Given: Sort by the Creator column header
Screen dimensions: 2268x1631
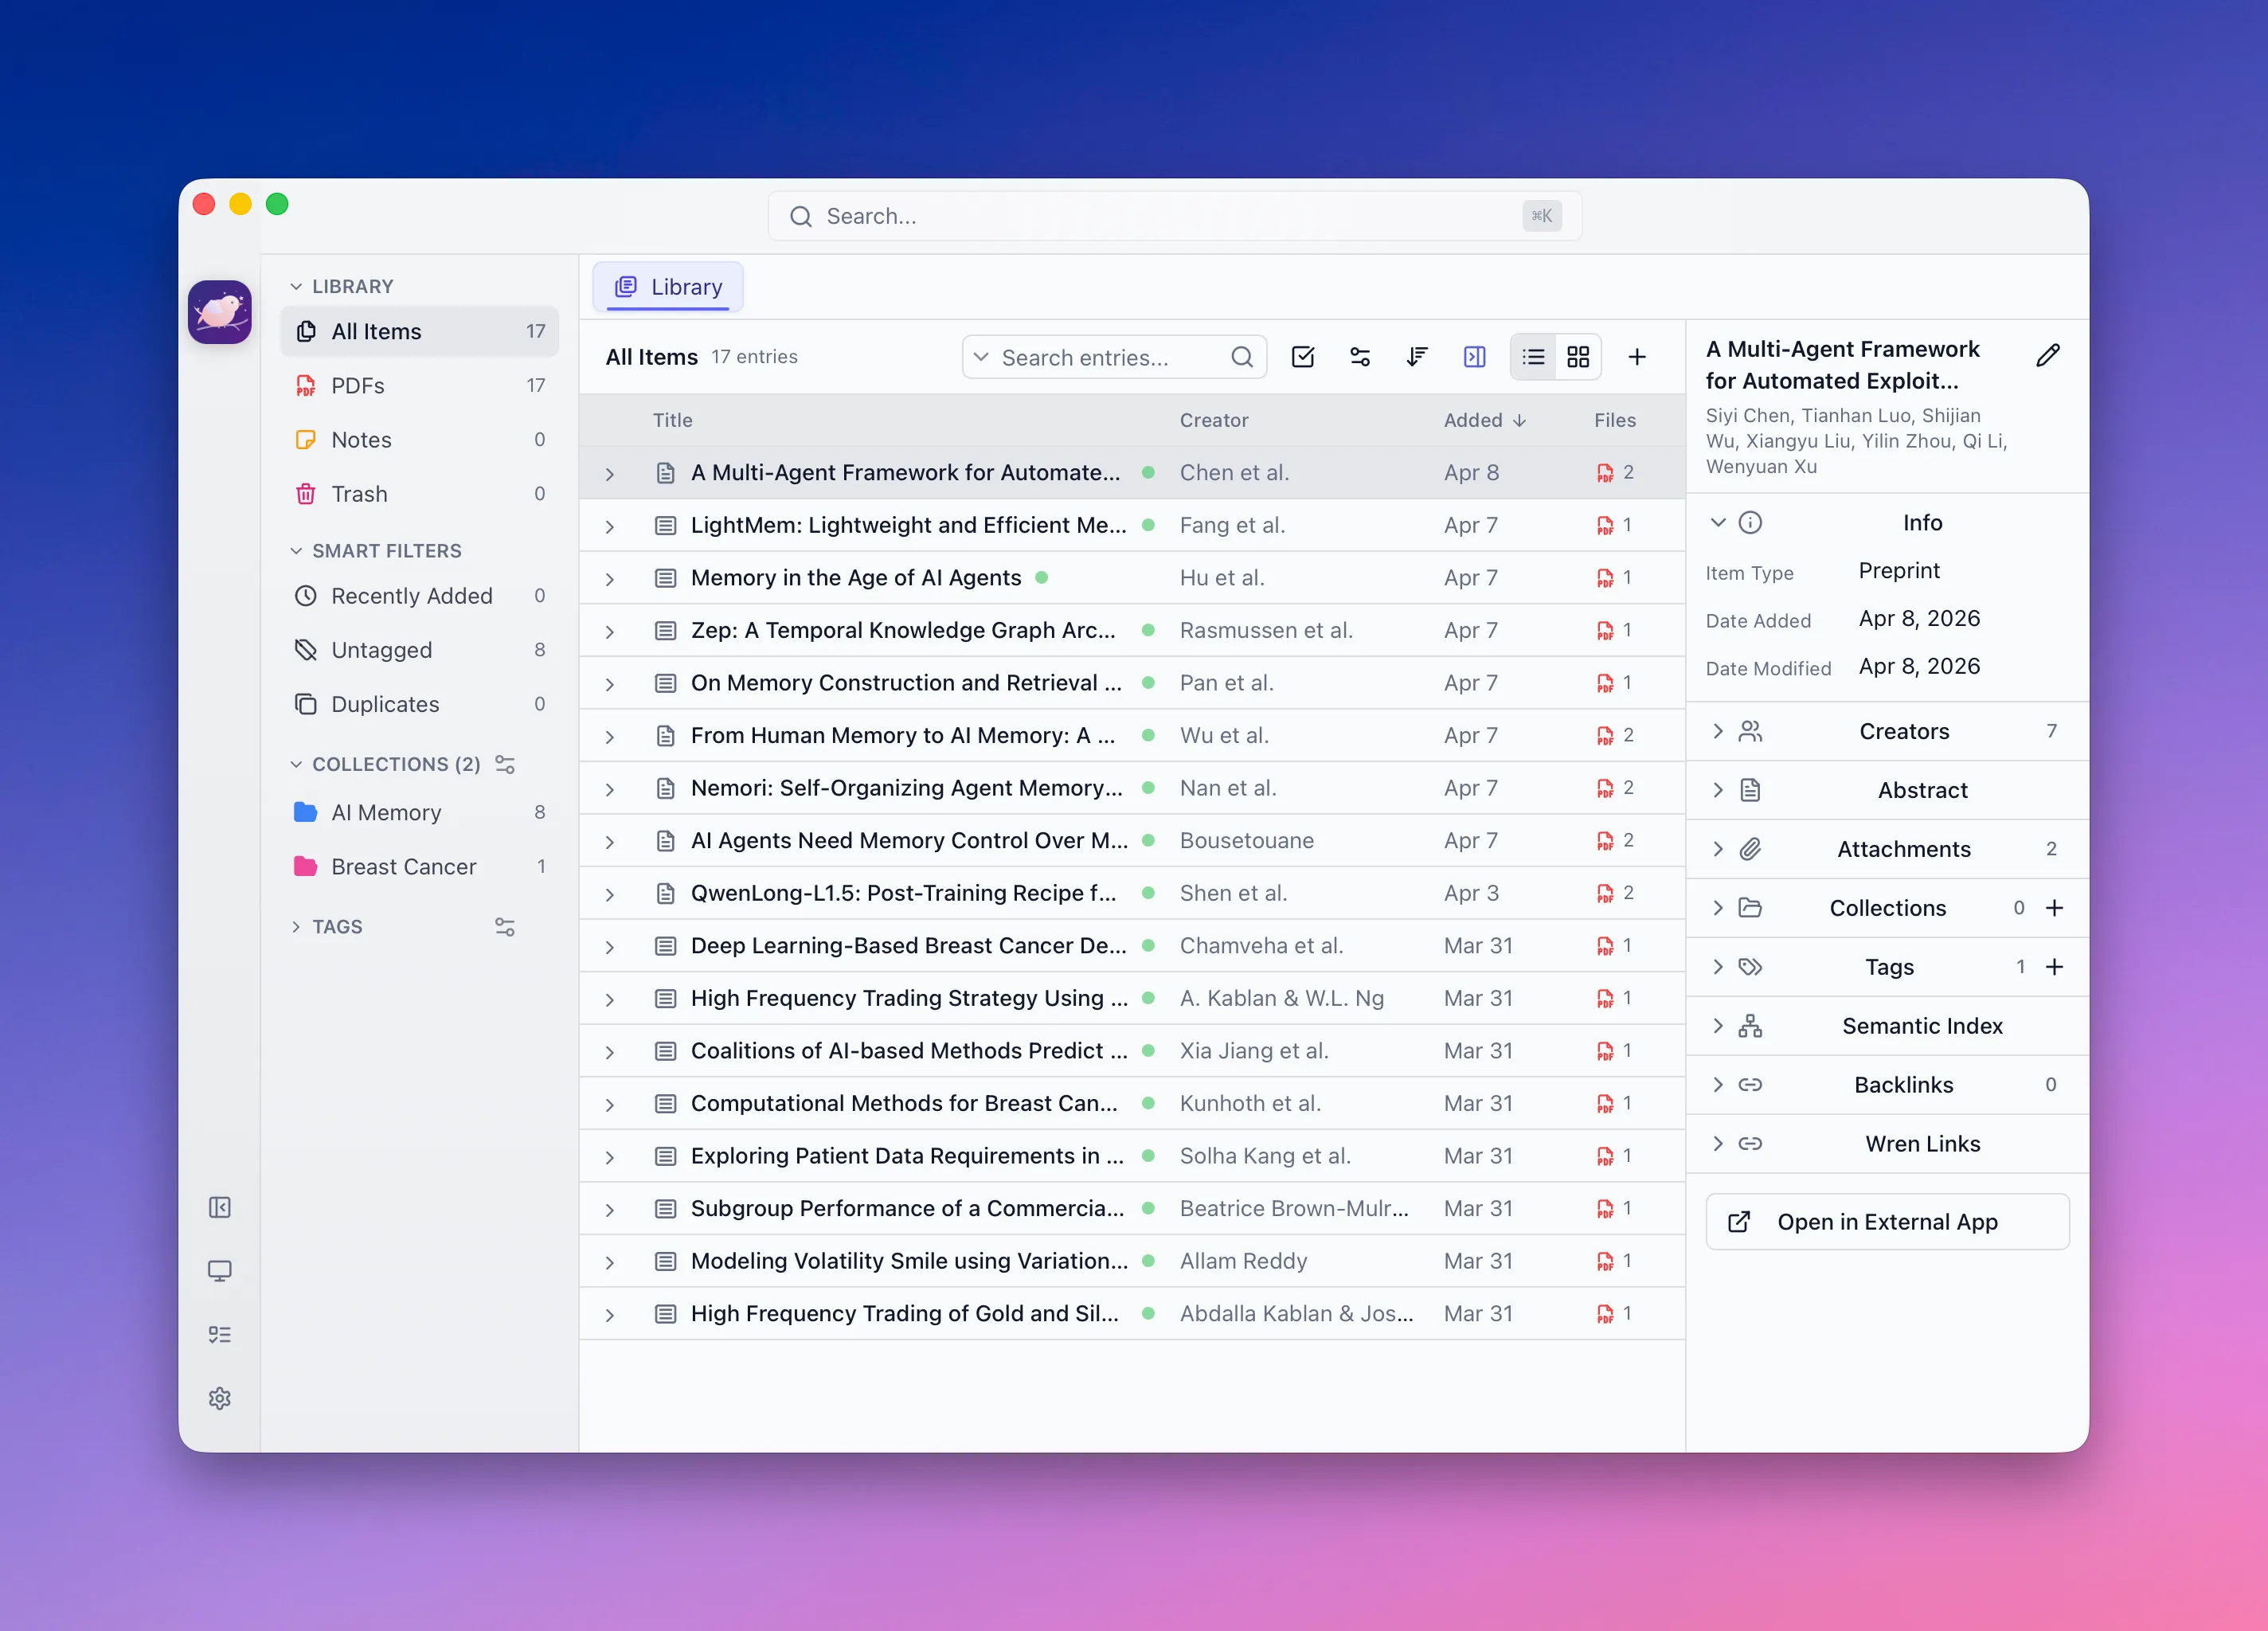Looking at the screenshot, I should [x=1213, y=421].
